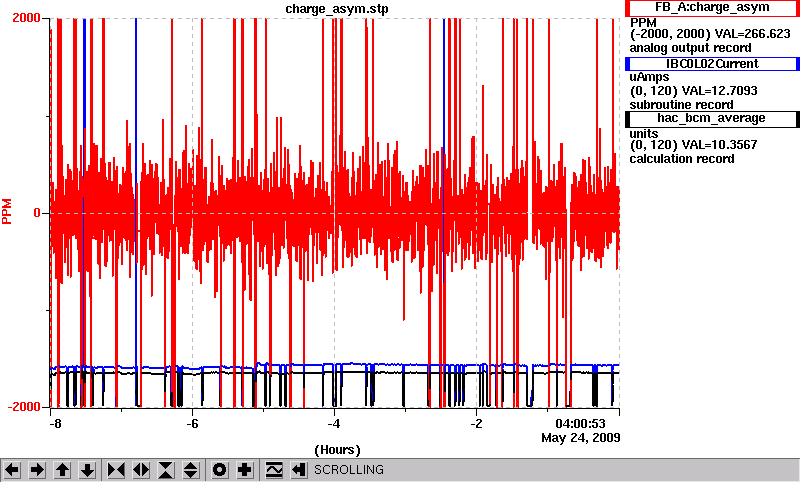
Task: Click the -8 hours x-axis tick label
Action: pyautogui.click(x=55, y=424)
